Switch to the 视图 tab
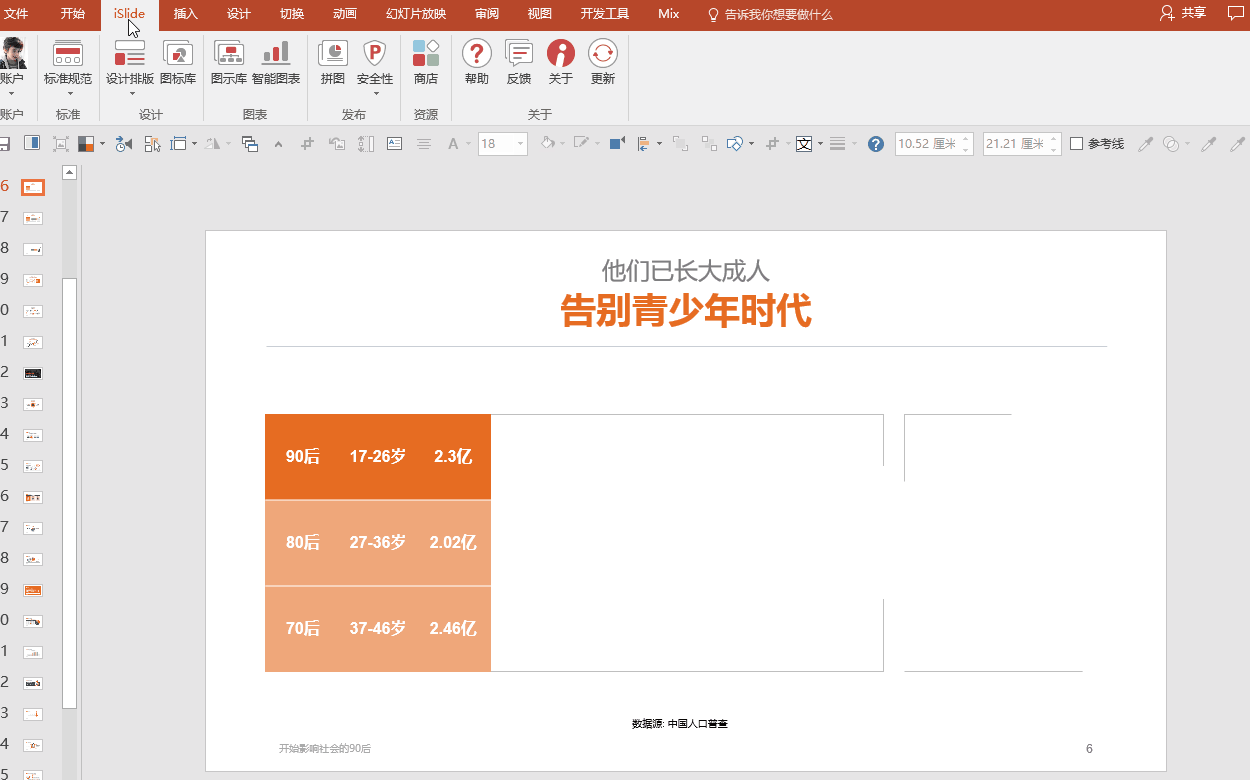1250x780 pixels. pos(540,14)
